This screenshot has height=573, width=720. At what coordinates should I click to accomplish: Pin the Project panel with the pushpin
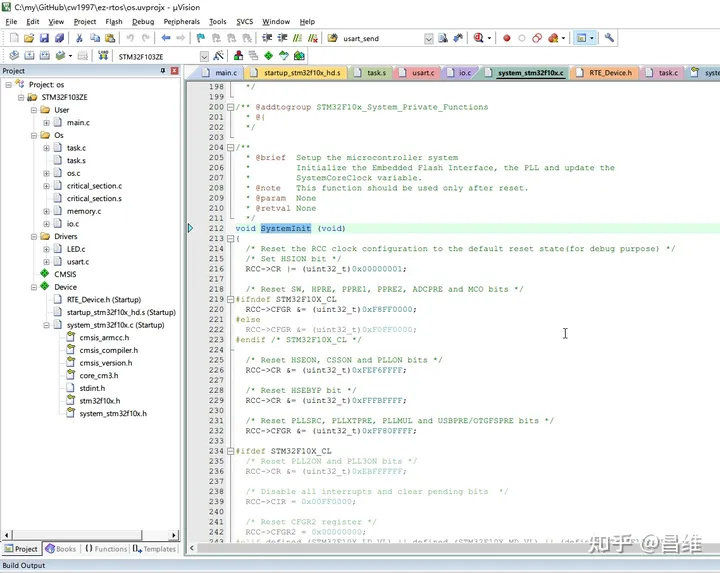(x=163, y=71)
